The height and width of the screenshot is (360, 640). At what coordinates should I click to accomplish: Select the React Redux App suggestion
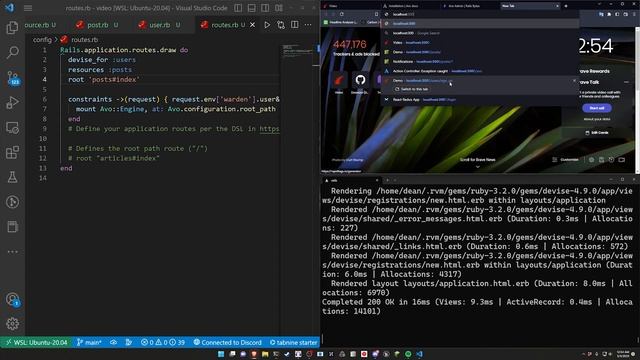pos(480,100)
